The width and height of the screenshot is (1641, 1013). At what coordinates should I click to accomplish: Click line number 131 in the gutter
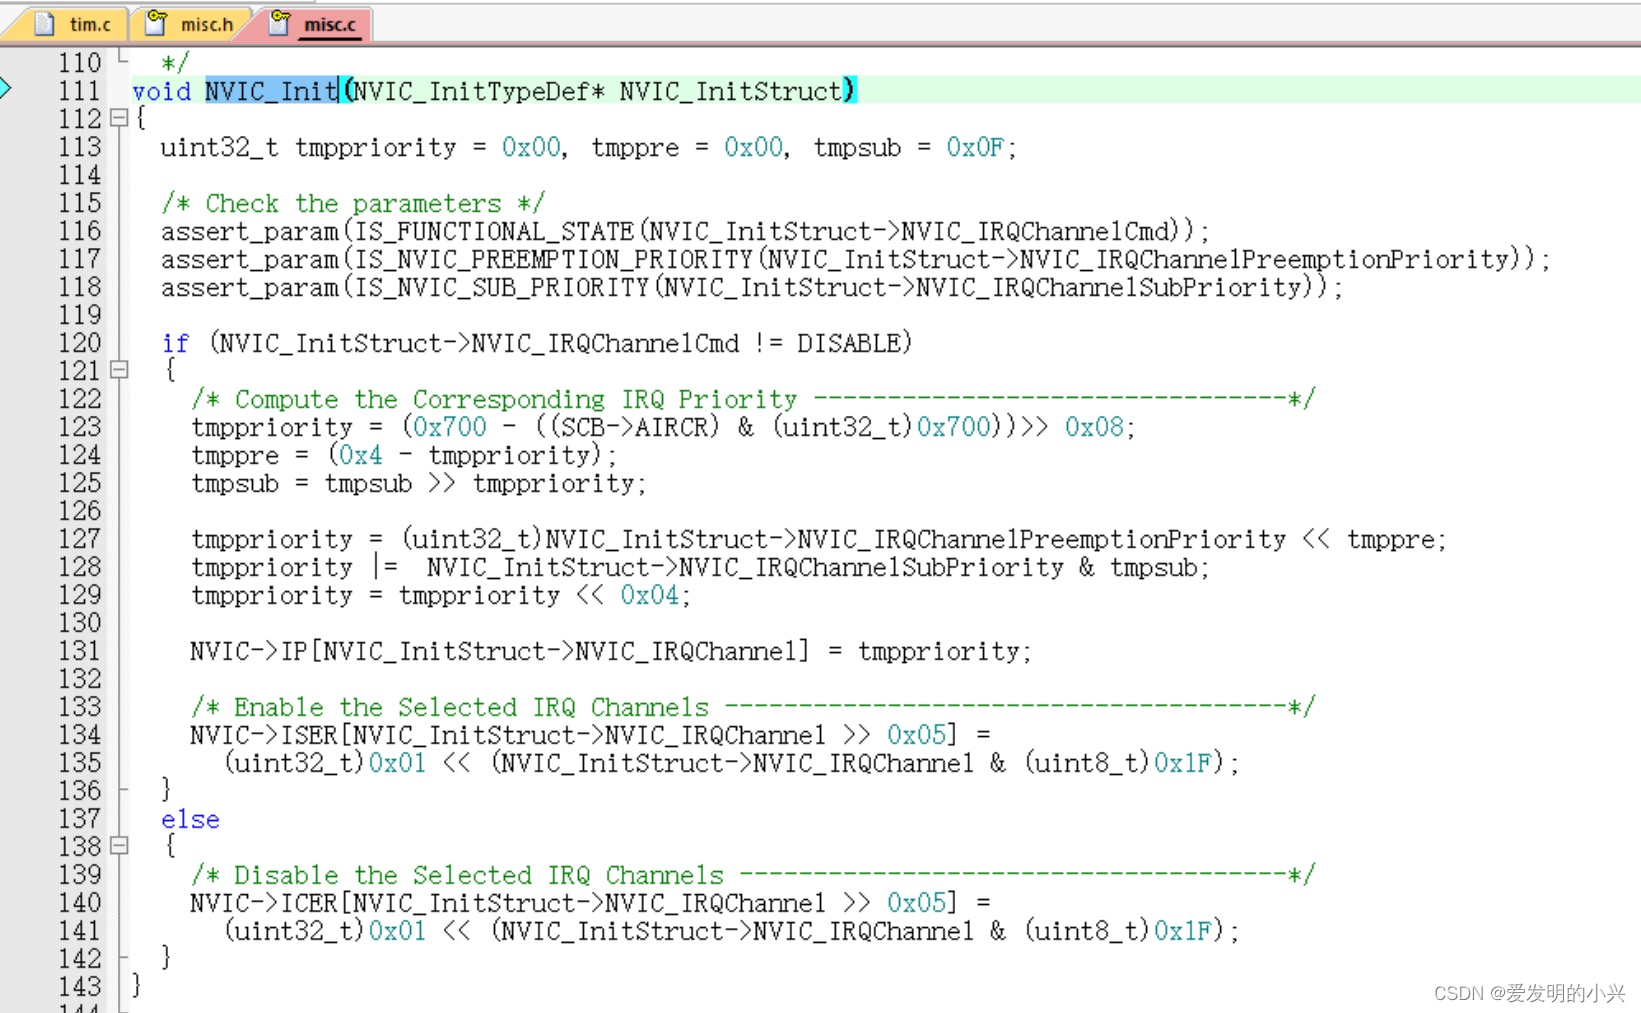(79, 651)
